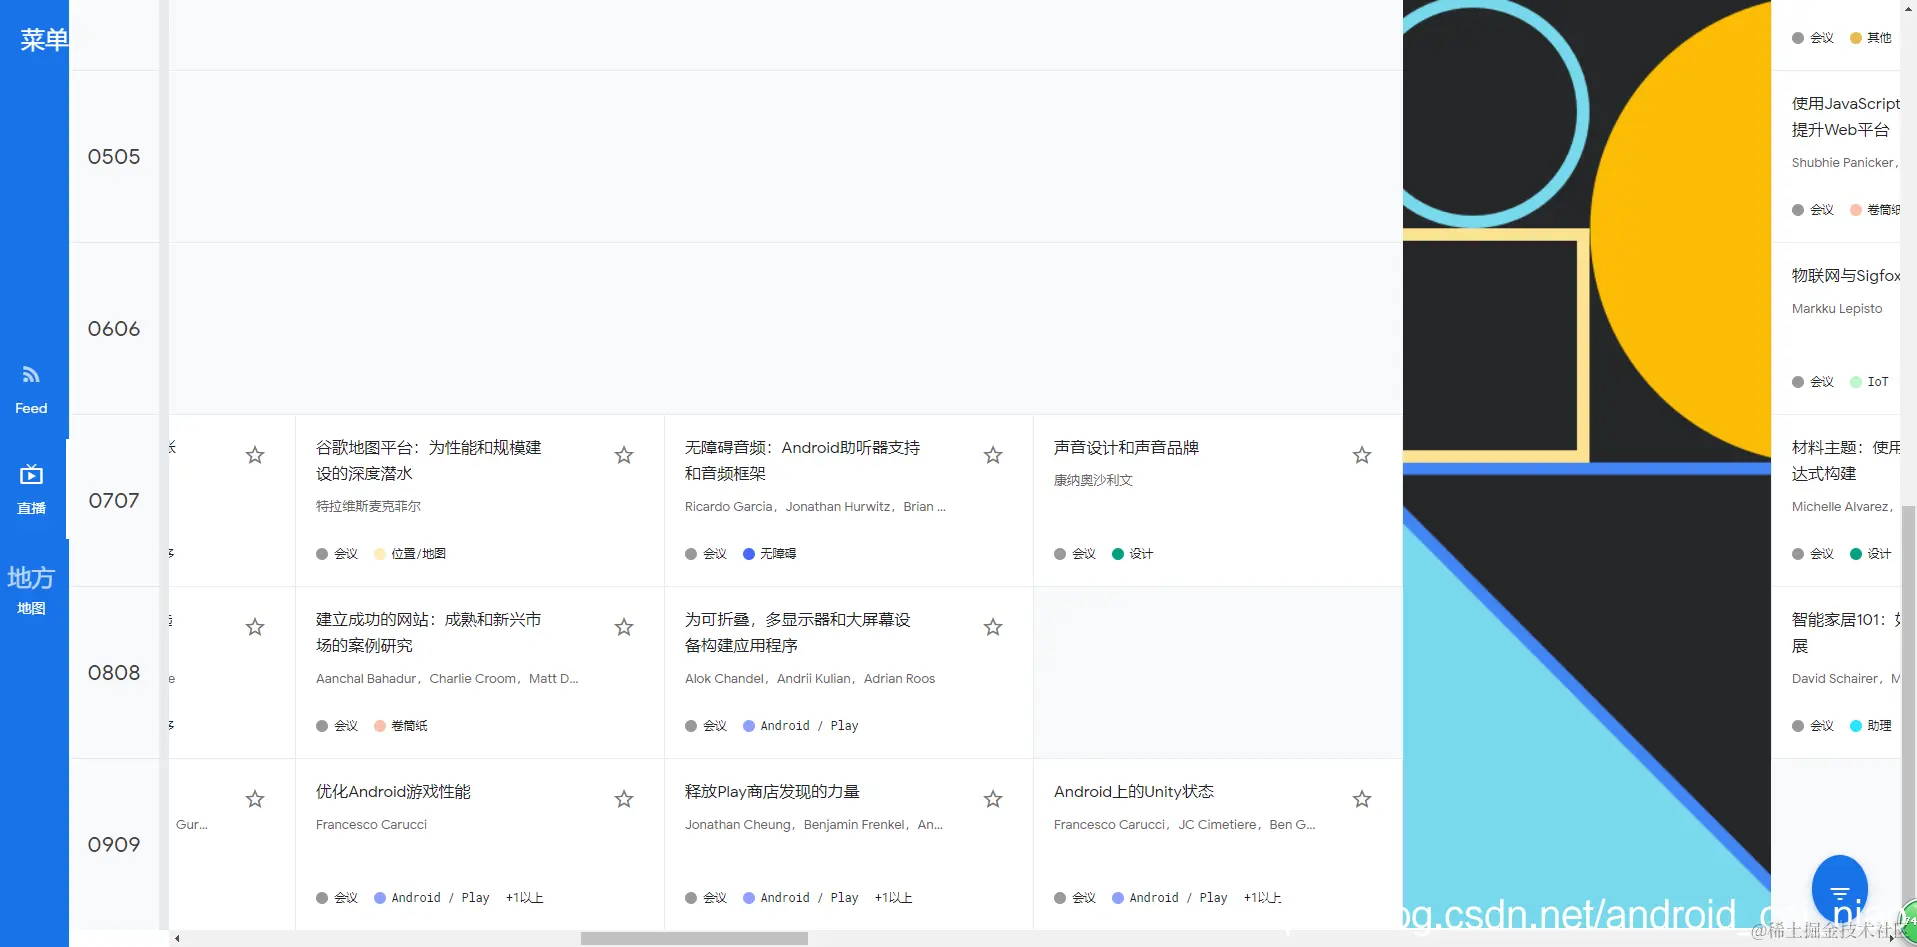1917x947 pixels.
Task: Click the star on 声音设计和声音品牌 card
Action: (x=1361, y=455)
